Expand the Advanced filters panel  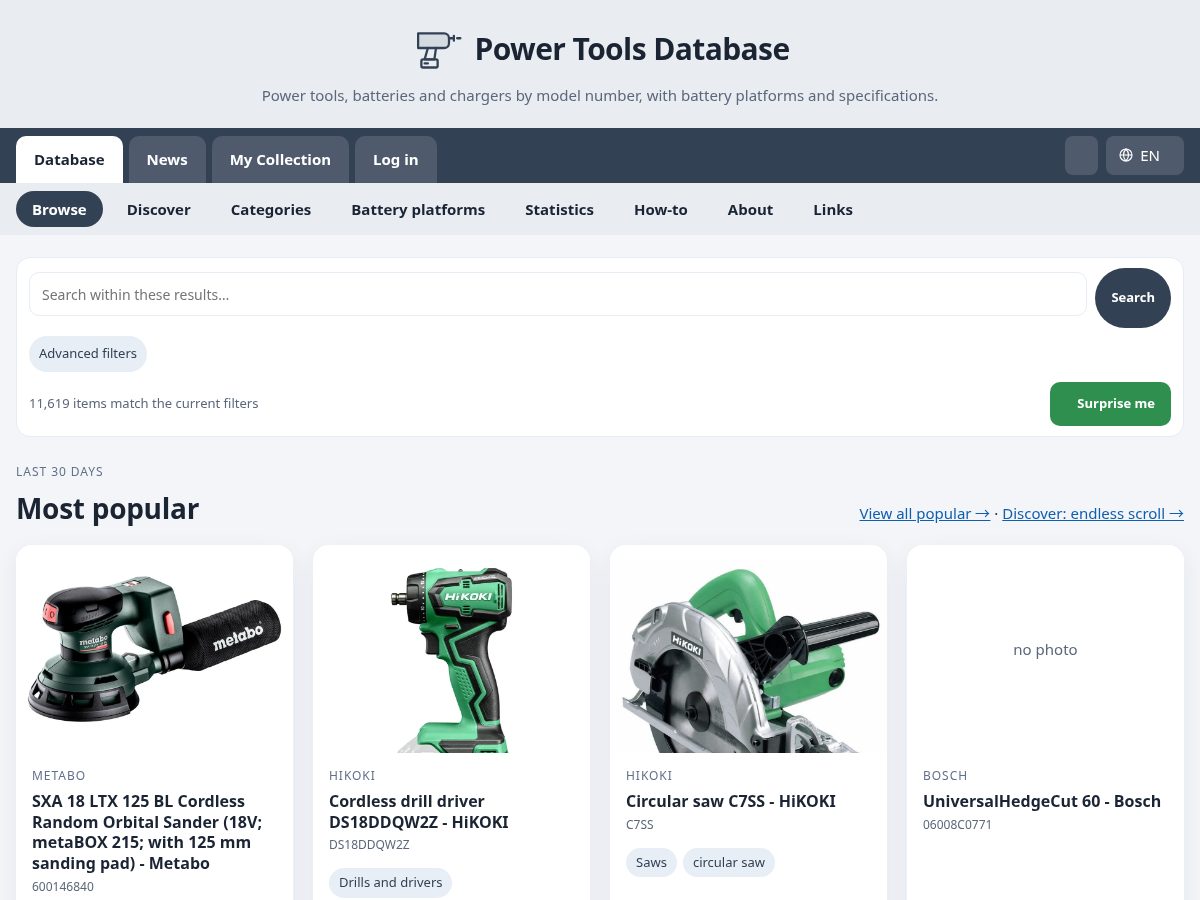(88, 353)
